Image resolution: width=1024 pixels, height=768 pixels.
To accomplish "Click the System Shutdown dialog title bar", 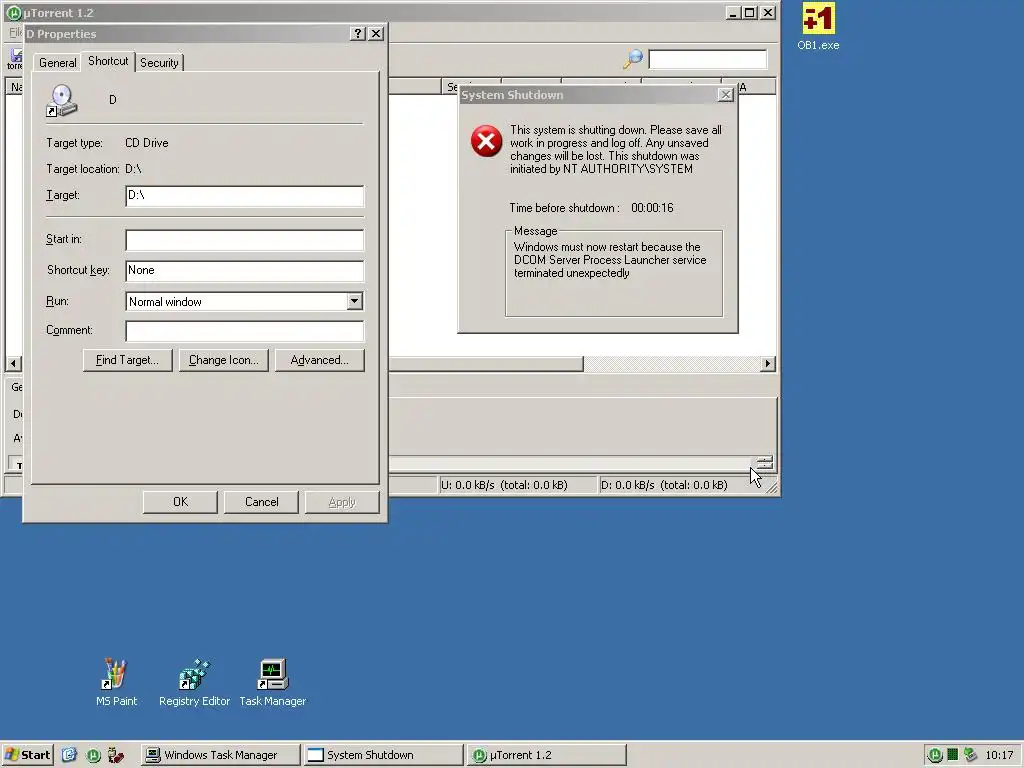I will click(x=588, y=95).
